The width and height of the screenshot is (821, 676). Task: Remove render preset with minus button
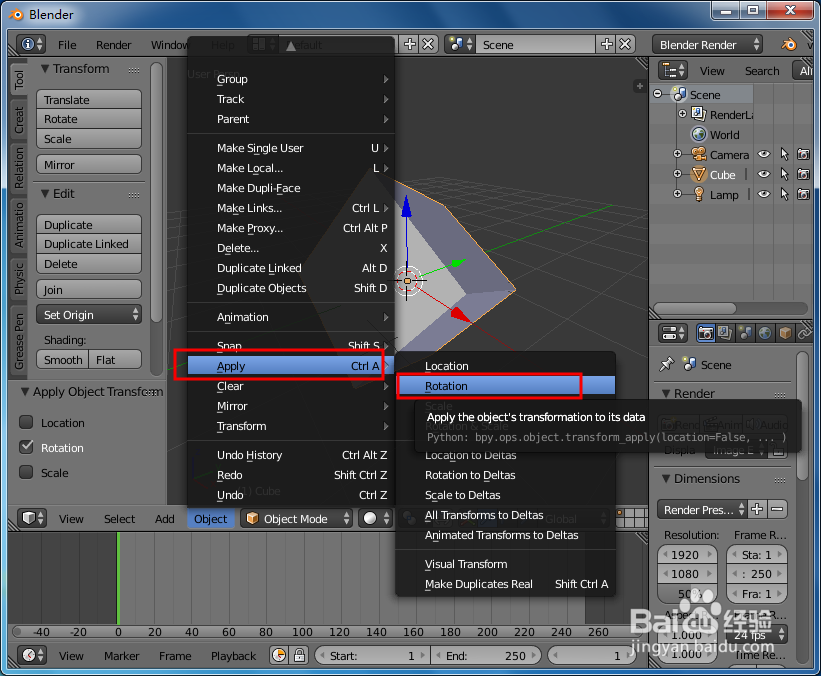click(778, 509)
